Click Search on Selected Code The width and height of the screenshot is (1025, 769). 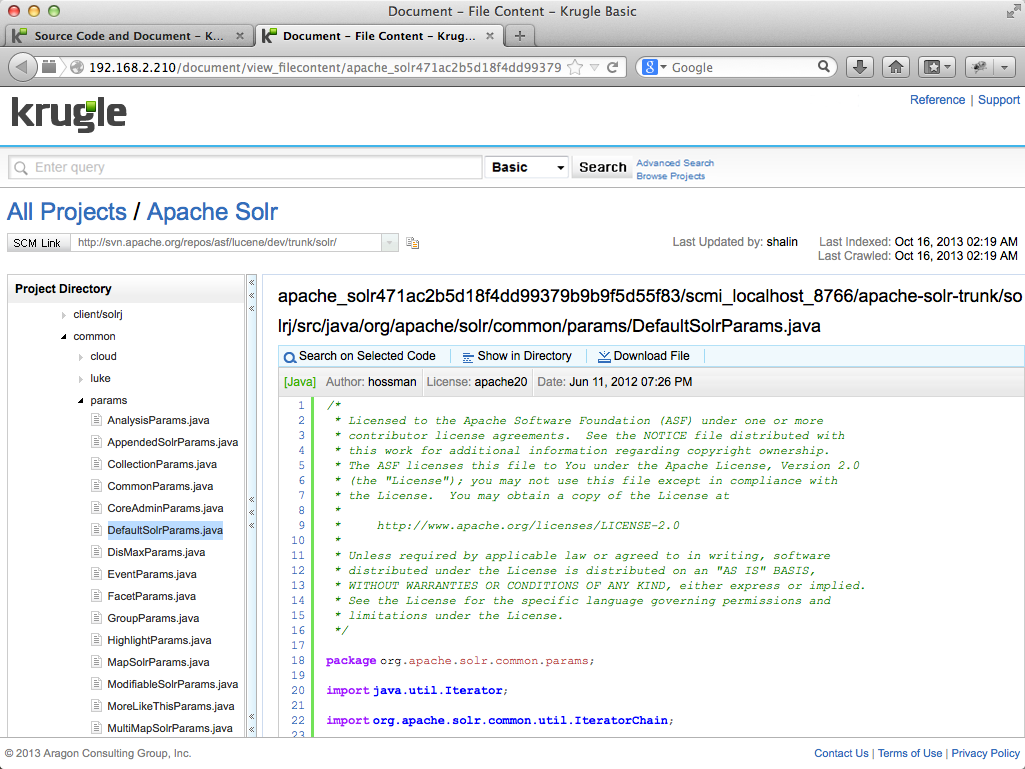367,356
